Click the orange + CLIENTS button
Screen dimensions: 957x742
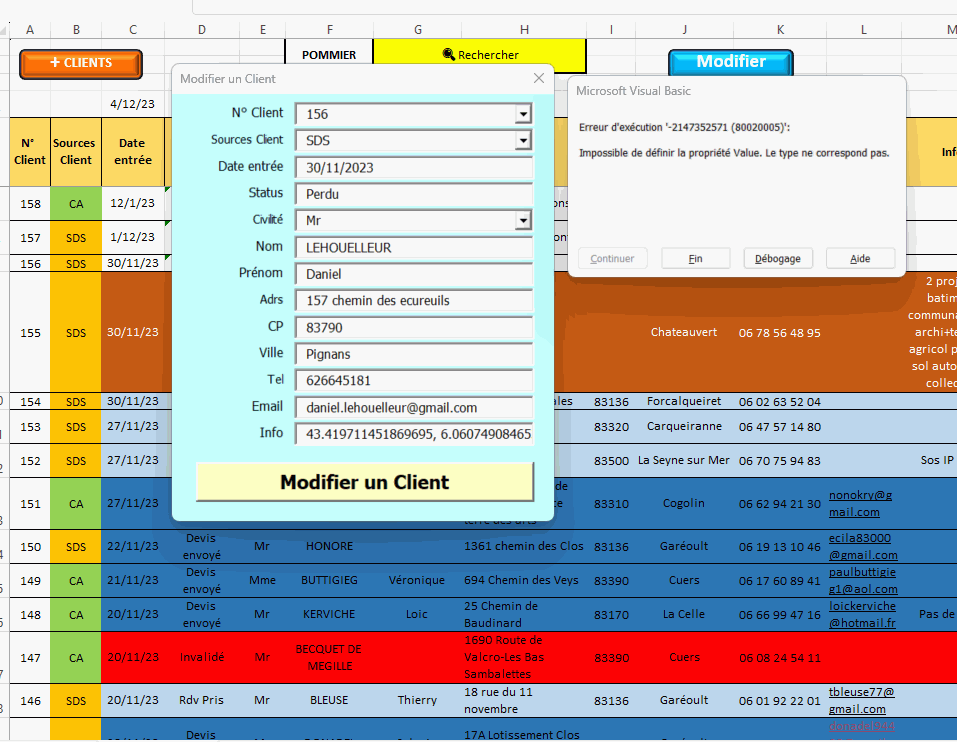(x=81, y=64)
